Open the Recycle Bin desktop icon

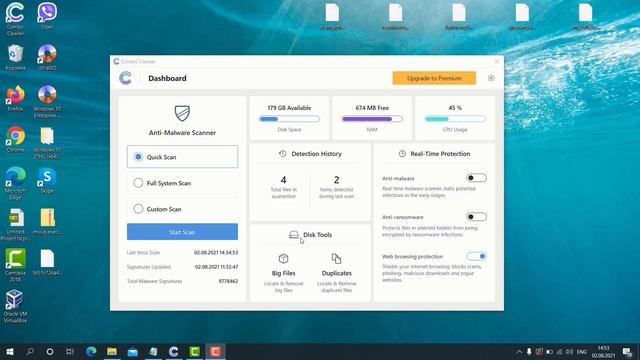pyautogui.click(x=15, y=57)
